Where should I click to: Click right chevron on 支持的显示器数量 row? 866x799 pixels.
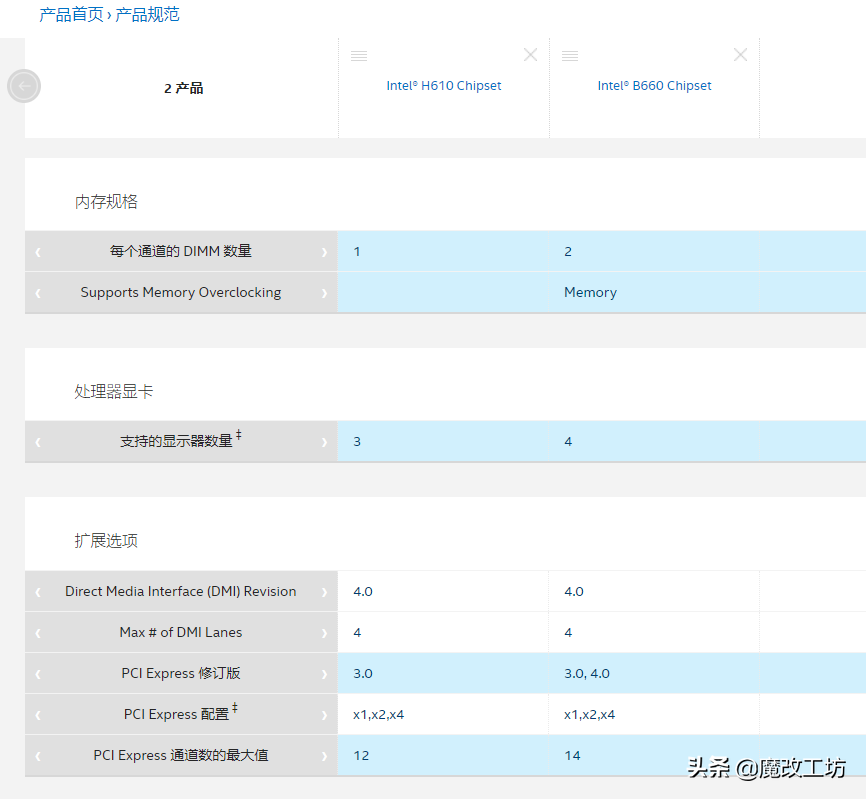(324, 442)
